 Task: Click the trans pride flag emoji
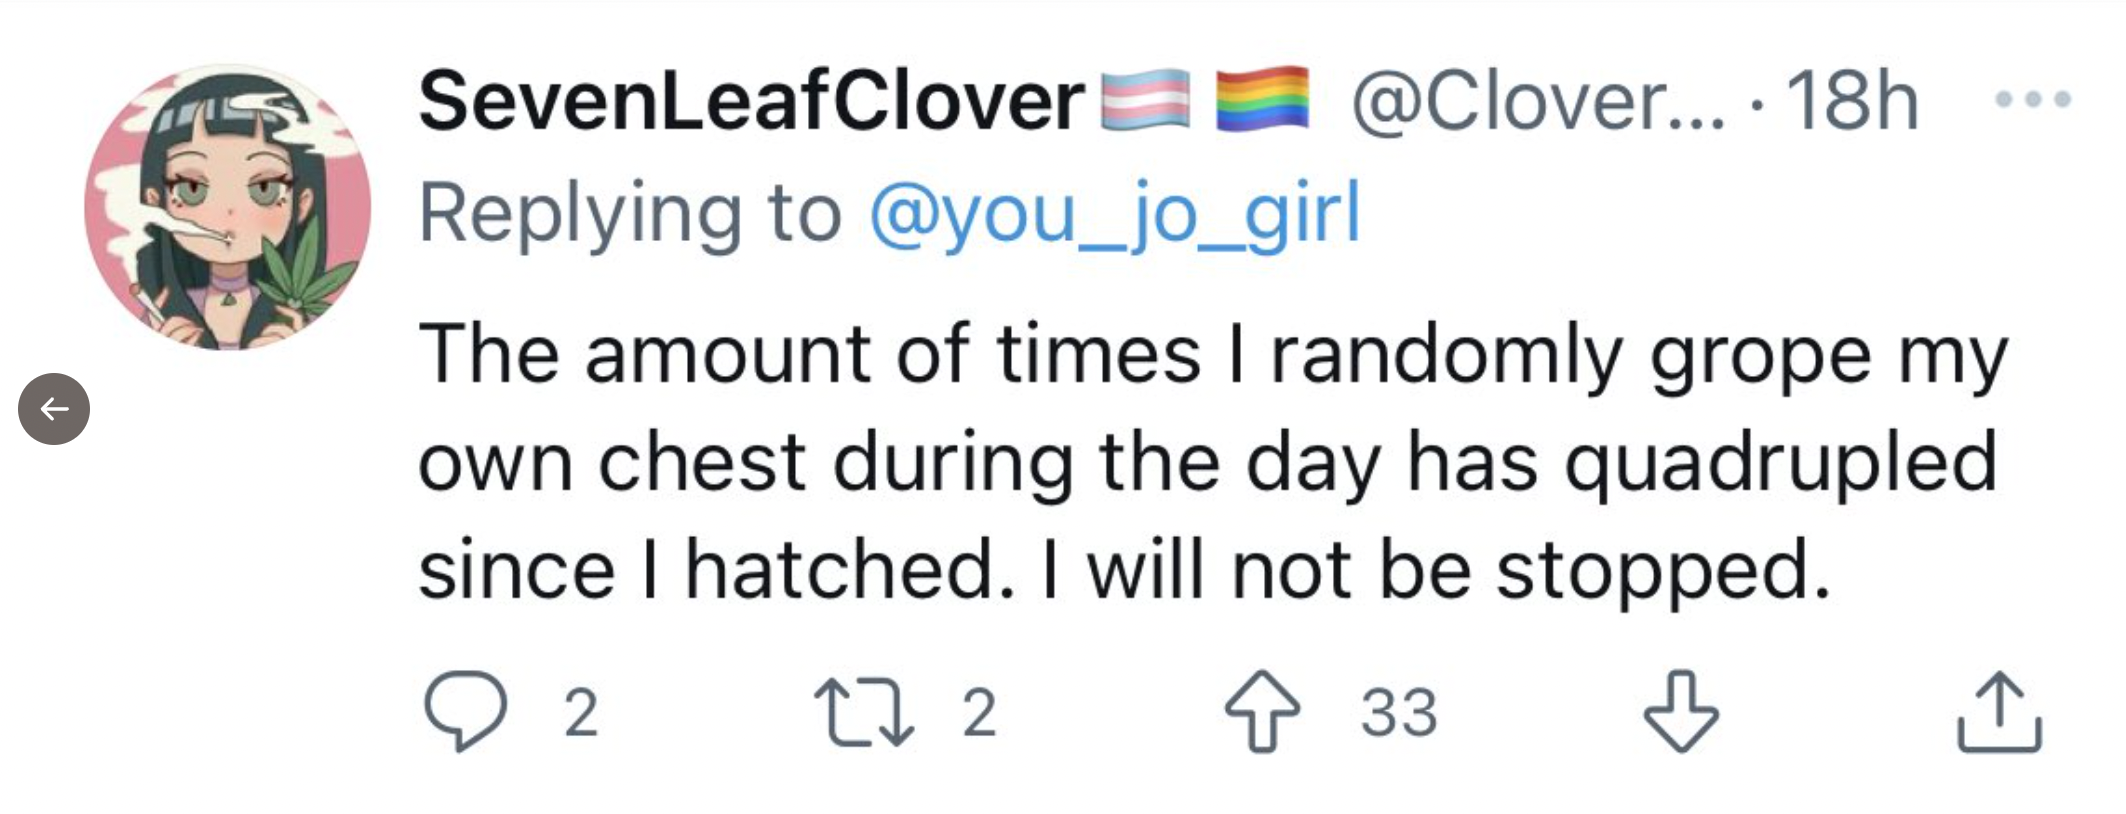click(1146, 100)
